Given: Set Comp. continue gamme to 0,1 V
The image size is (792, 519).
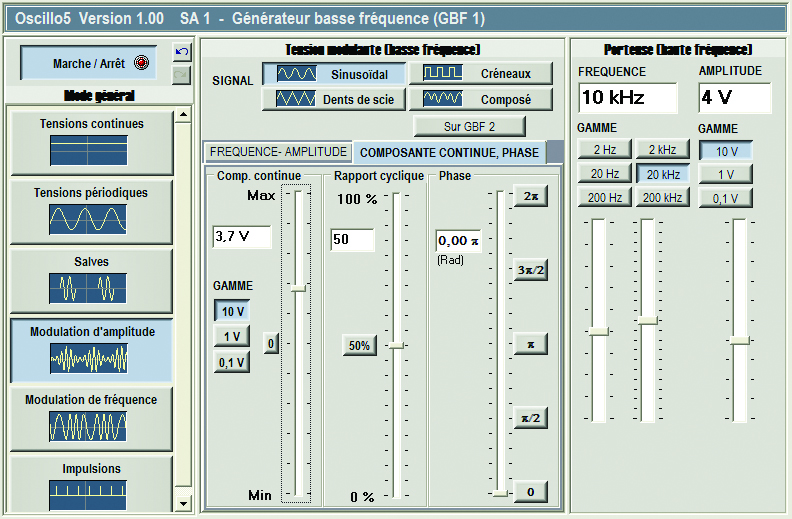Looking at the screenshot, I should [232, 362].
